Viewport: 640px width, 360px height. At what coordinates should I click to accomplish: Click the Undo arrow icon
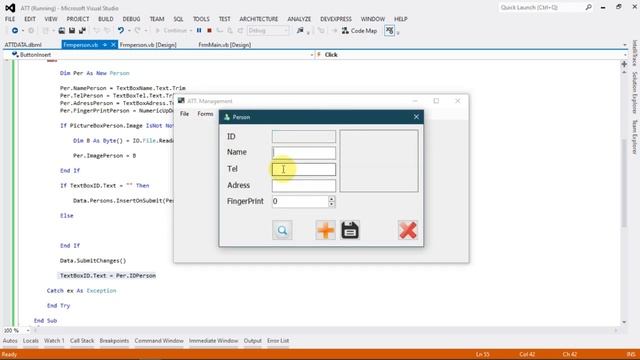(x=121, y=31)
